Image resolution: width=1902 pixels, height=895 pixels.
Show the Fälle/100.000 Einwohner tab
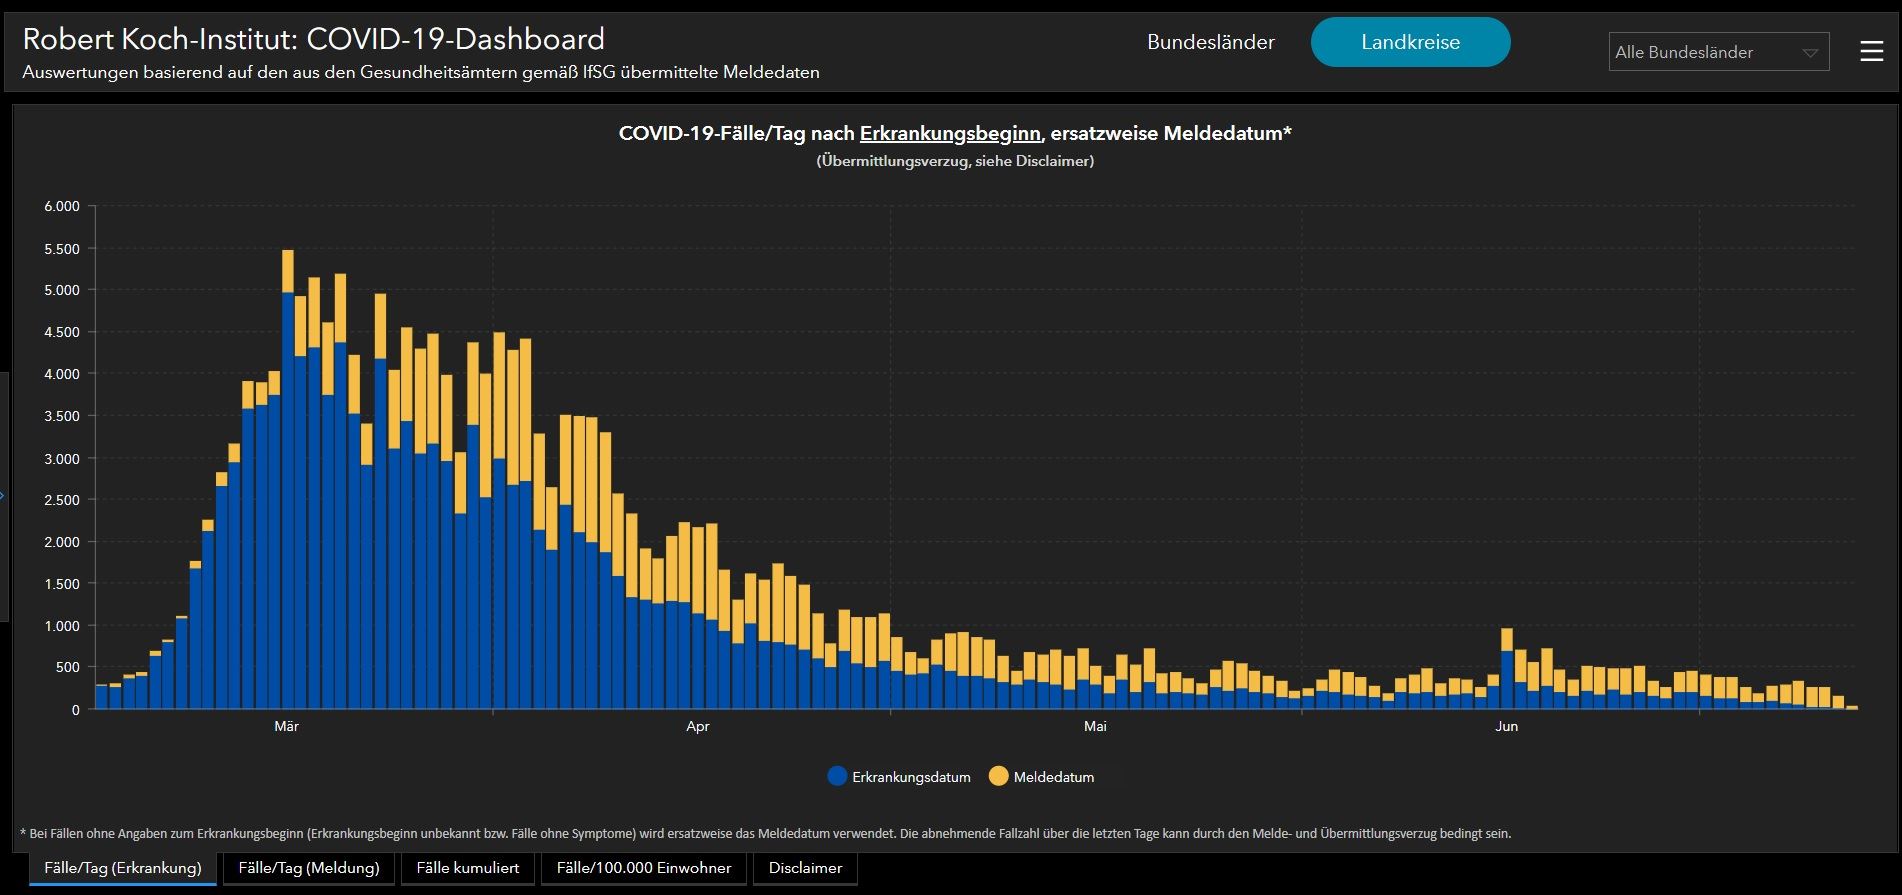[644, 868]
